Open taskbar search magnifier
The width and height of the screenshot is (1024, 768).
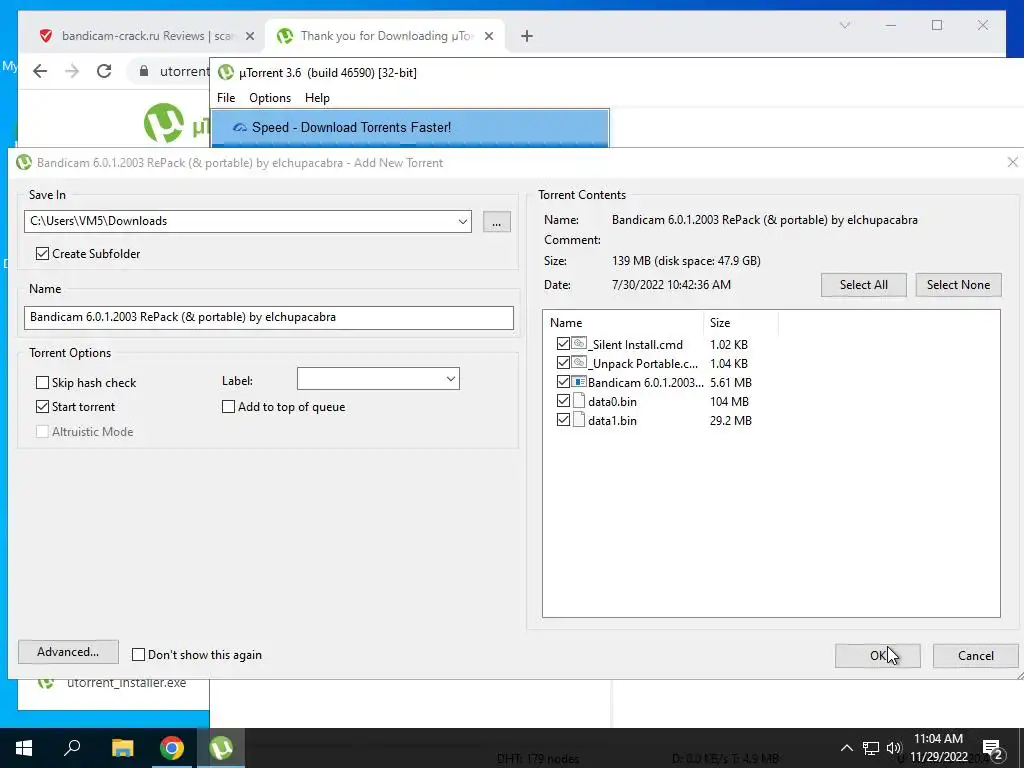click(72, 748)
